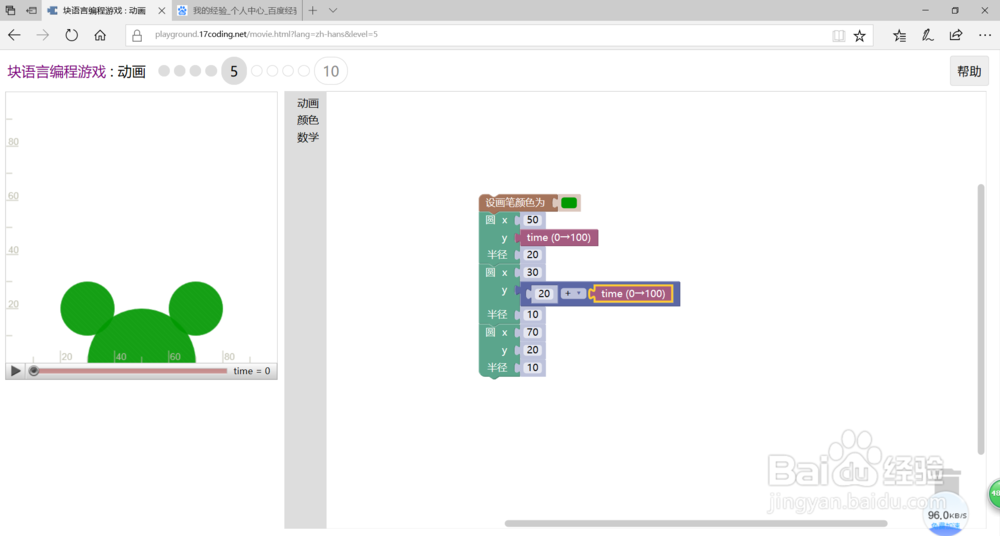Add page to favorites star icon
This screenshot has width=1000, height=536.
pyautogui.click(x=860, y=36)
